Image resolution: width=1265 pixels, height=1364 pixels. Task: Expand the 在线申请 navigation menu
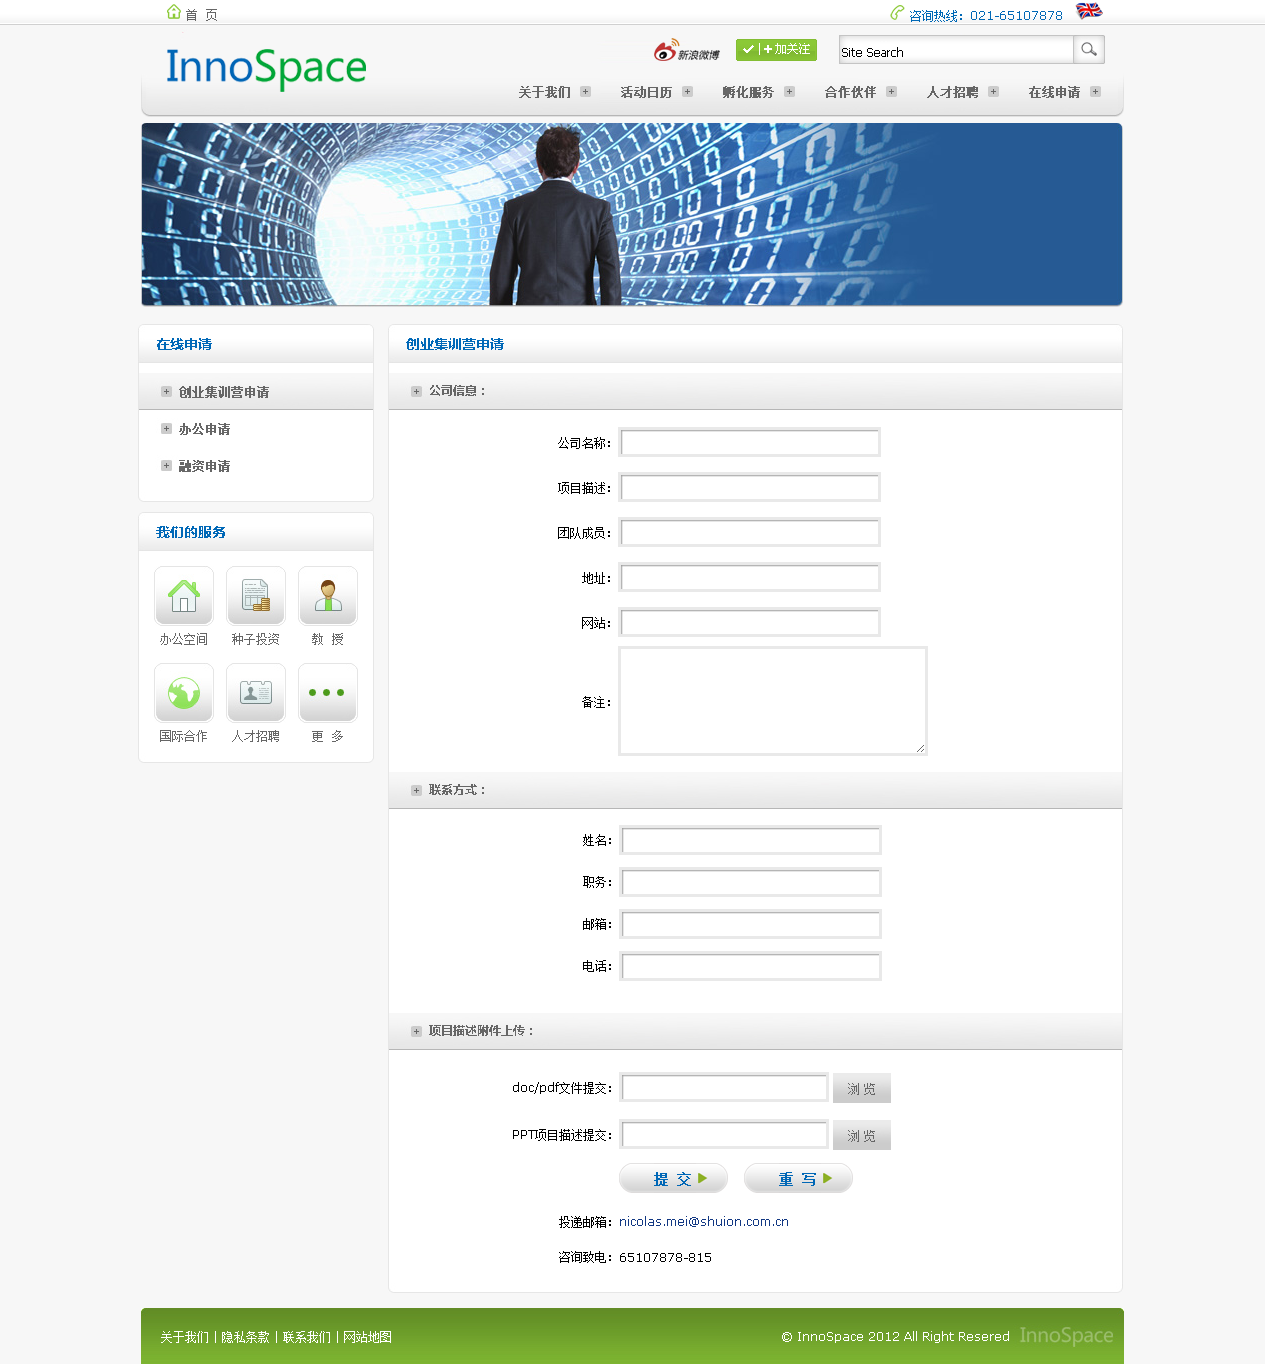[1063, 92]
